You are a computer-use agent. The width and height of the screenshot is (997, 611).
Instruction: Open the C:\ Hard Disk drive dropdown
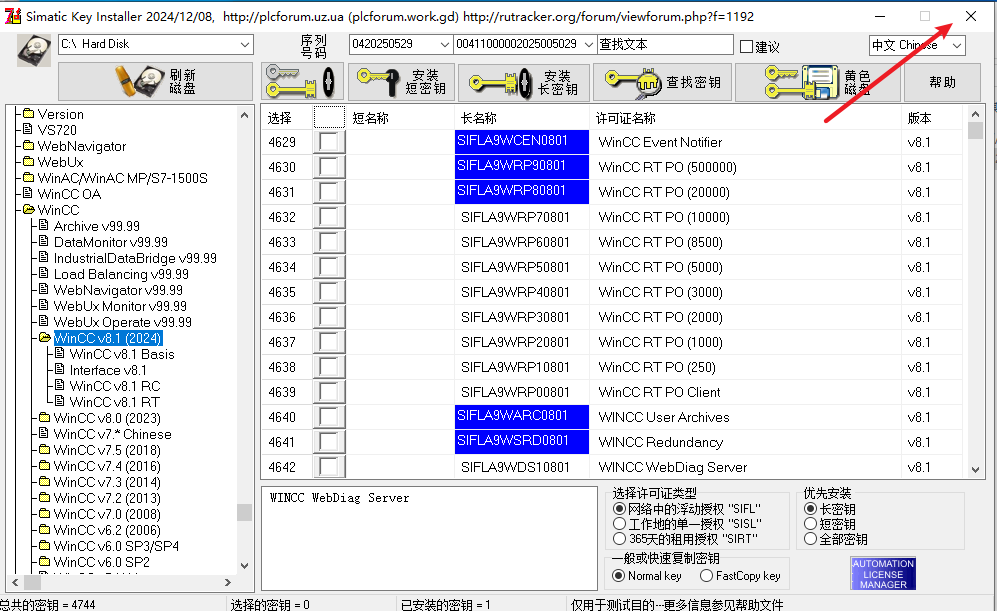click(x=245, y=45)
